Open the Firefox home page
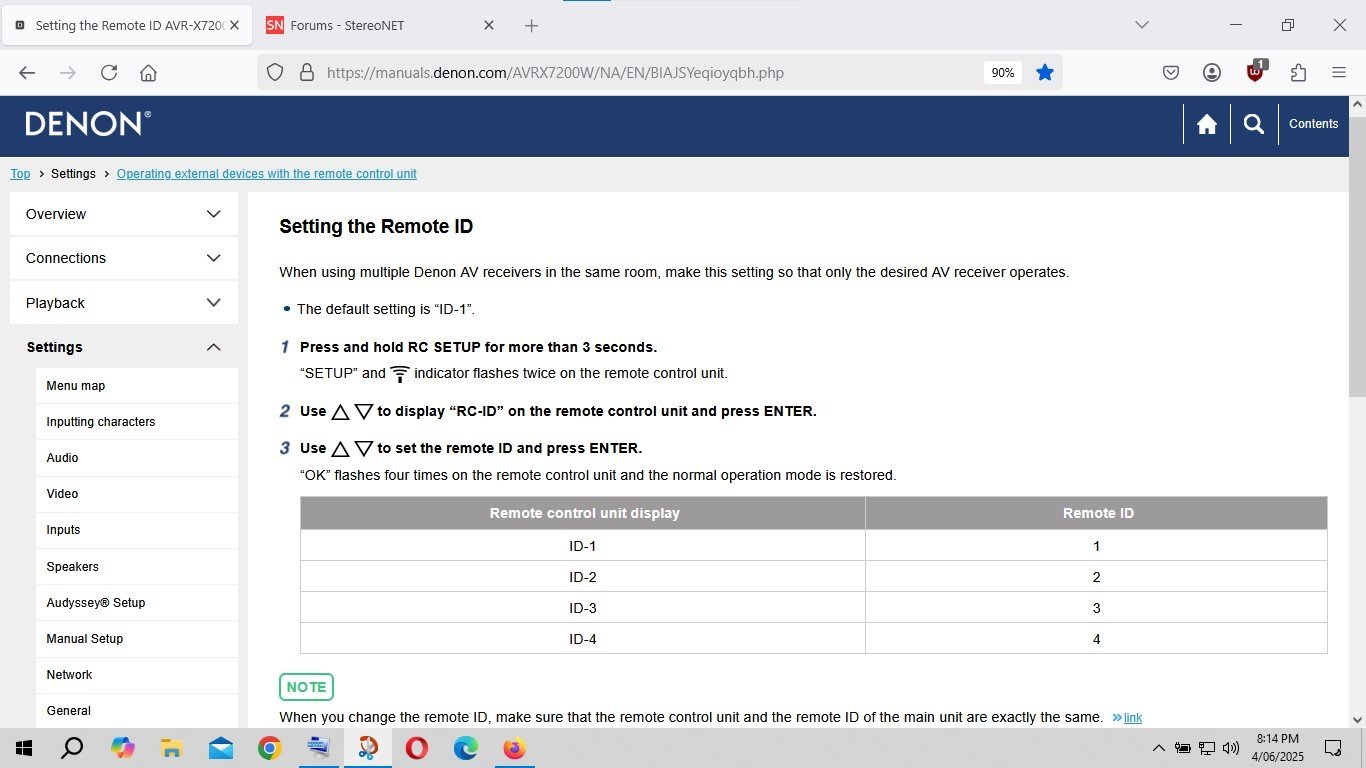This screenshot has height=768, width=1366. coord(148,72)
